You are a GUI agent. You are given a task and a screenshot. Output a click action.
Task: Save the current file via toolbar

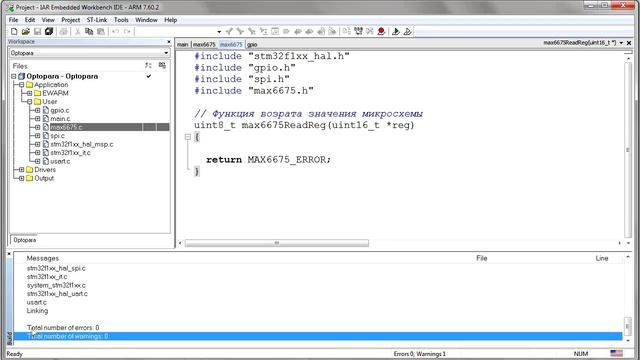[x=37, y=31]
